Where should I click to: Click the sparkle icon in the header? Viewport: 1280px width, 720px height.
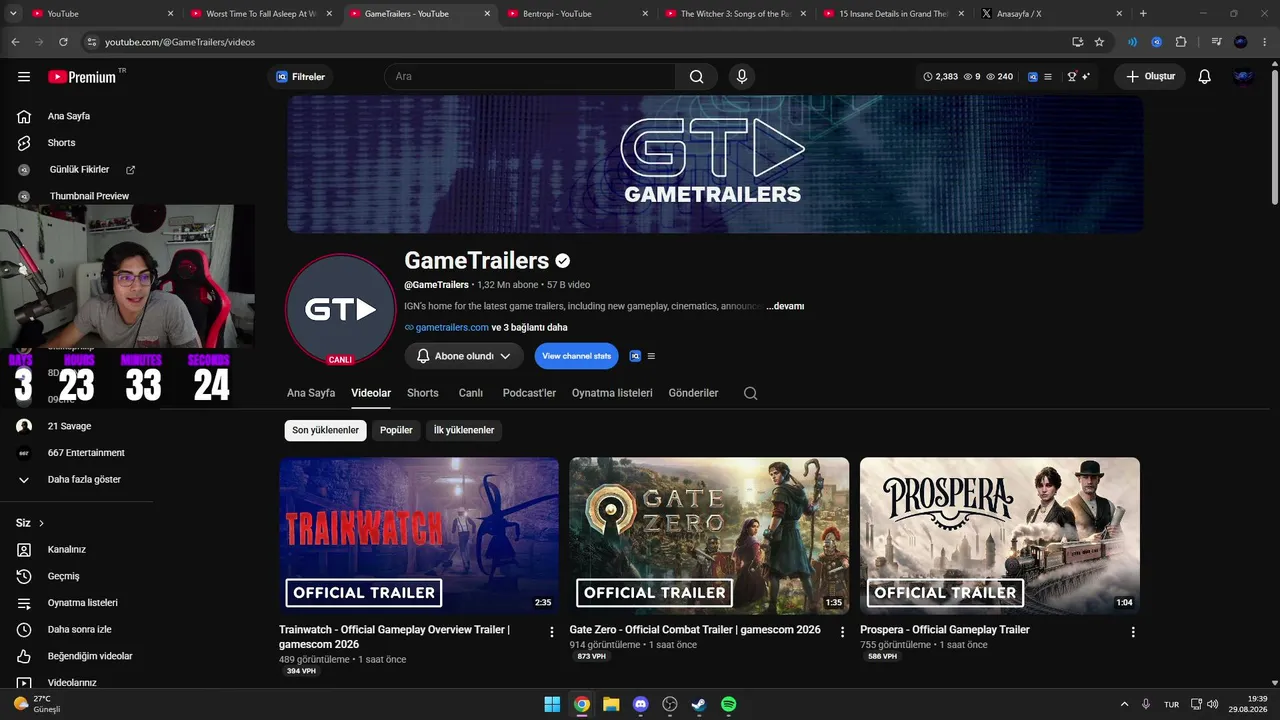(x=1085, y=77)
